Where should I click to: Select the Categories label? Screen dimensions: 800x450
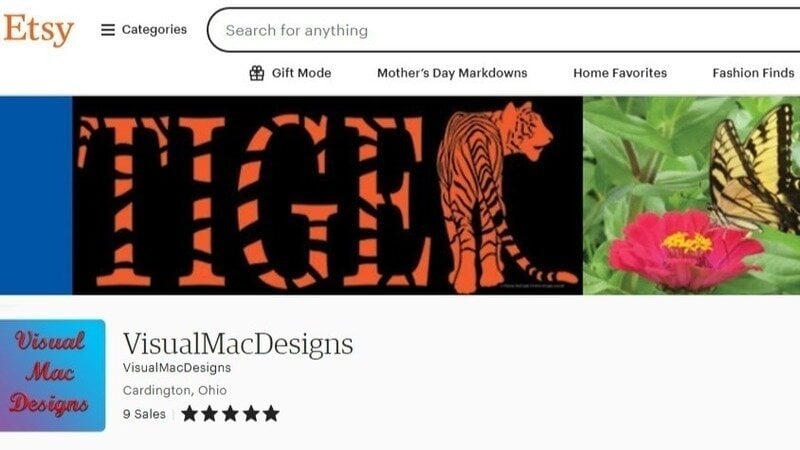pos(154,30)
